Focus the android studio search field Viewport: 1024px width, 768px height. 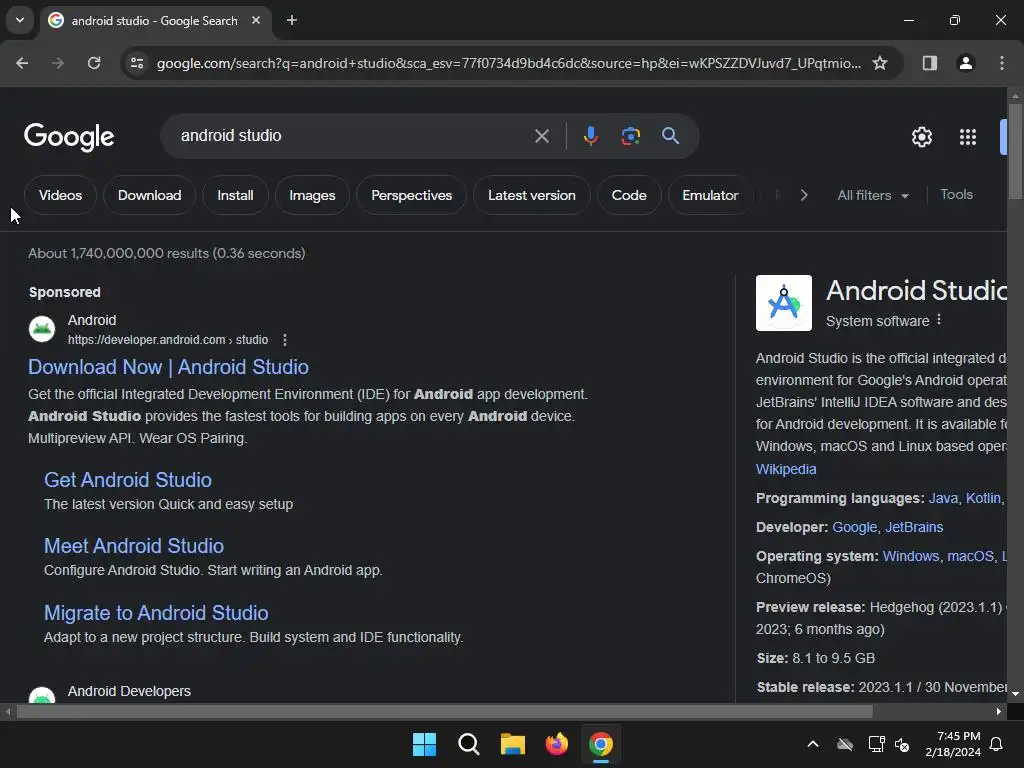353,136
